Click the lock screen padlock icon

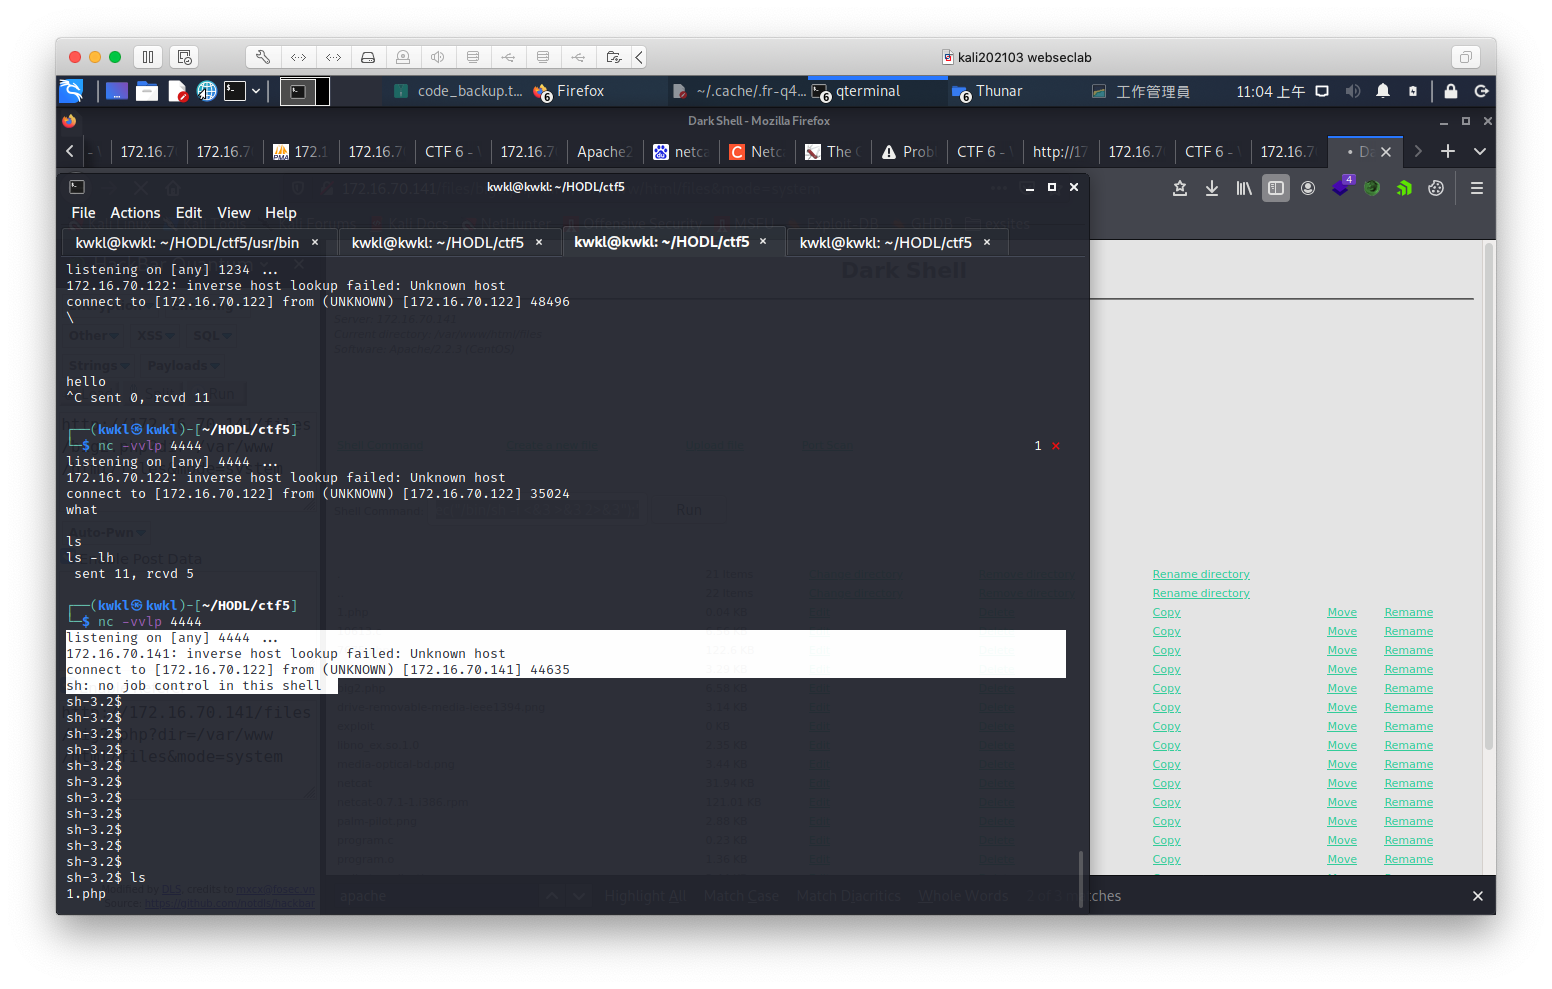tap(1450, 91)
